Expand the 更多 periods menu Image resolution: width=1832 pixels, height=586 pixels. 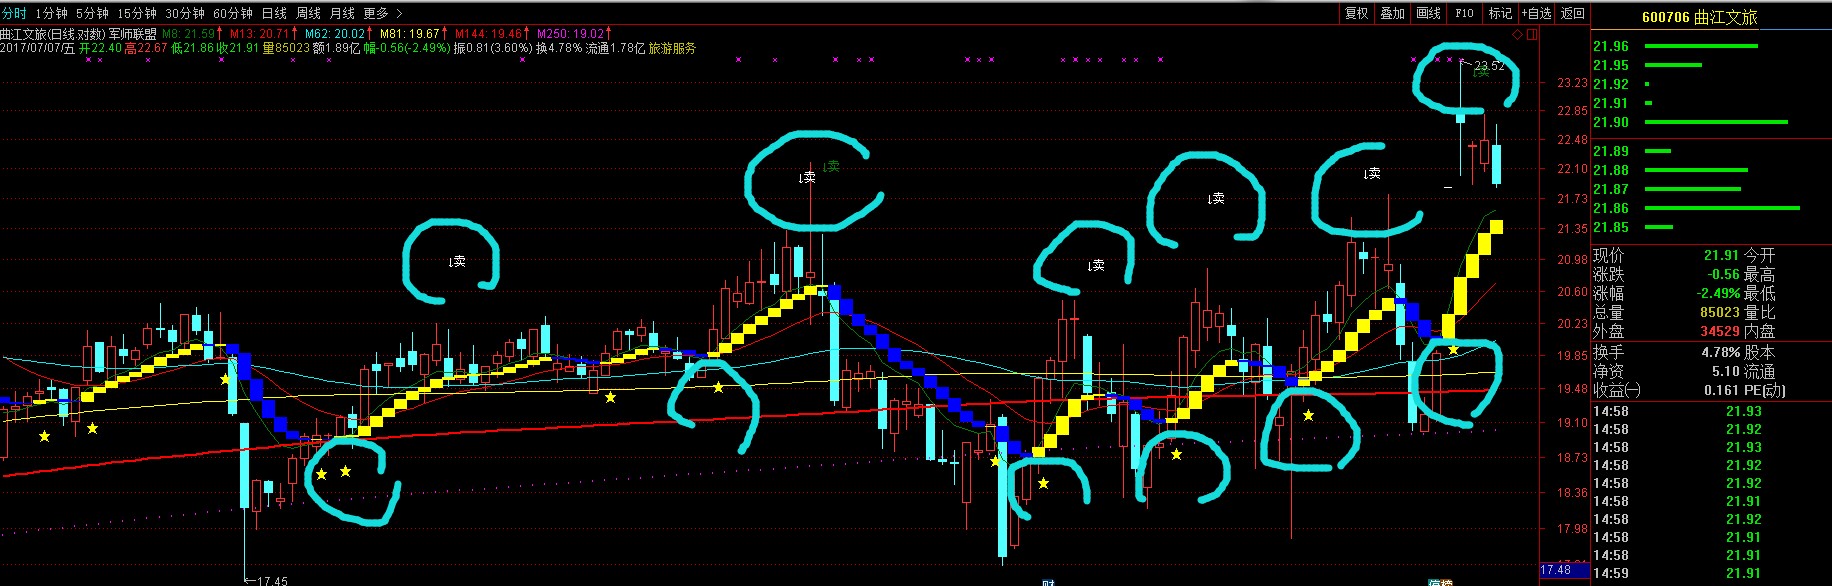point(382,13)
